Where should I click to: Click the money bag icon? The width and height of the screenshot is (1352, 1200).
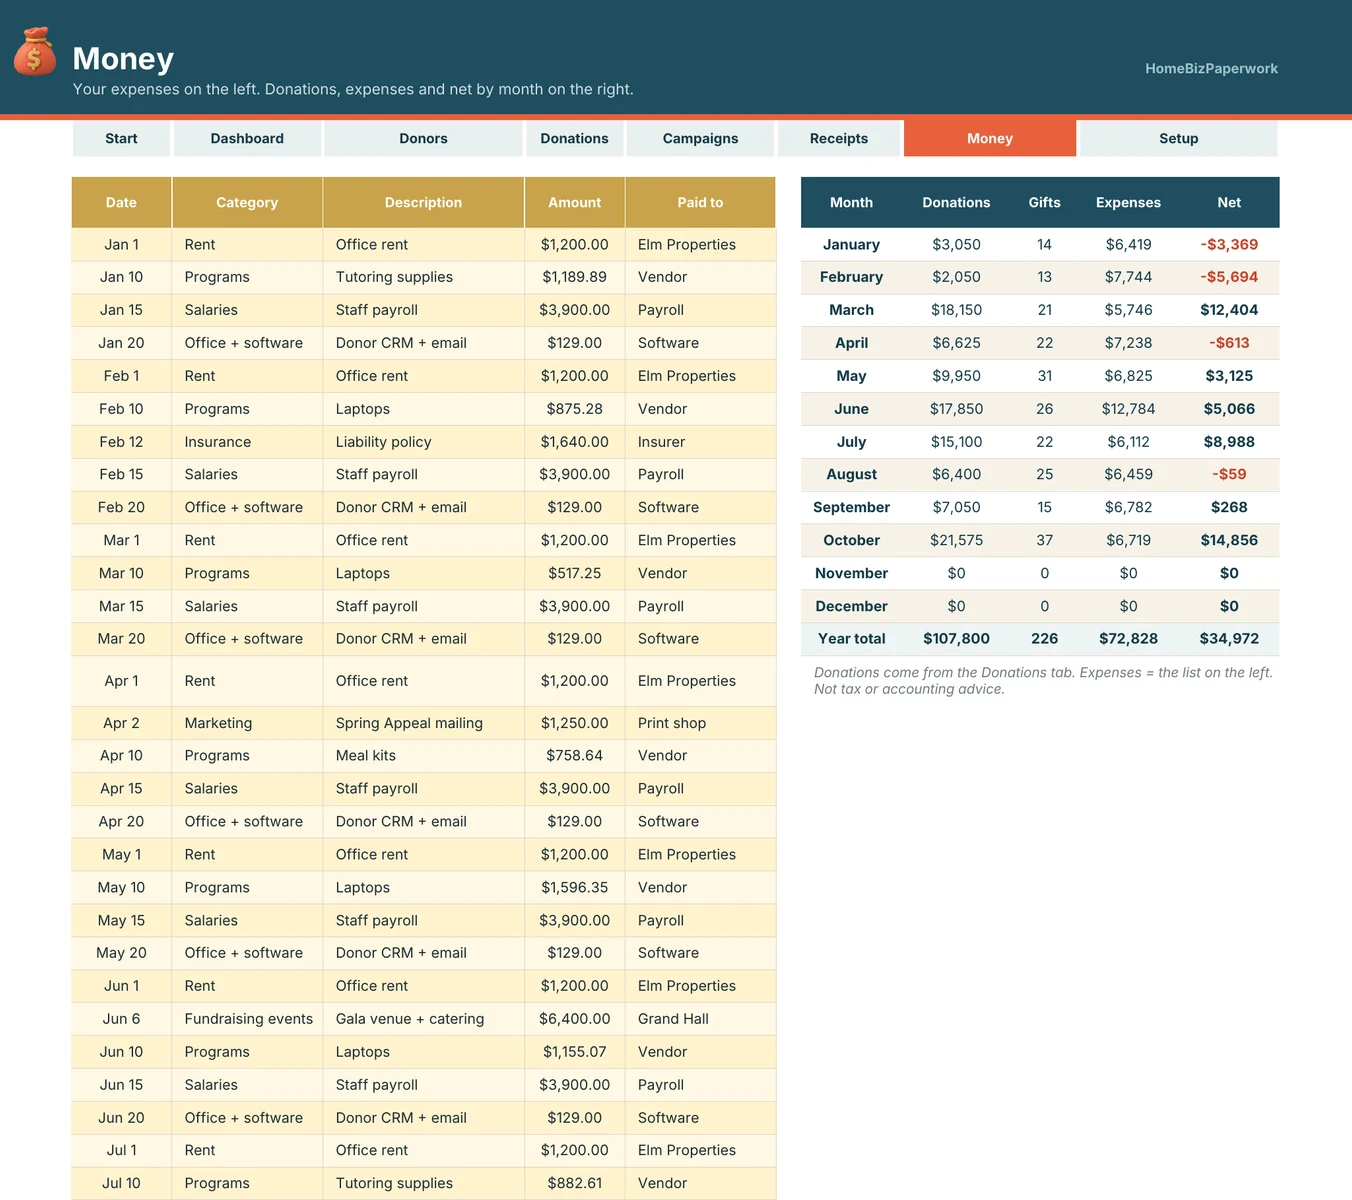(x=34, y=52)
